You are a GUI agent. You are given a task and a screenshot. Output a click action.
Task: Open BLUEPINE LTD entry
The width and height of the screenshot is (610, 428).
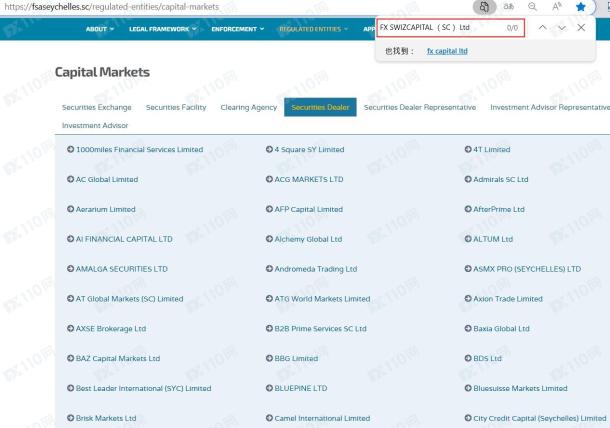301,388
